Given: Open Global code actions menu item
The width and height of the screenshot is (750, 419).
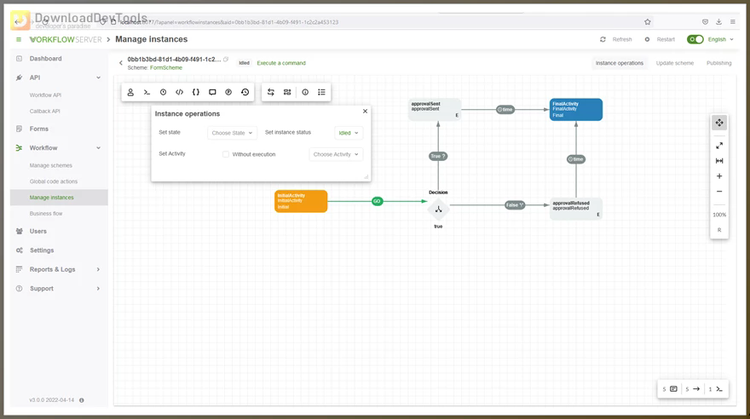Looking at the screenshot, I should point(54,181).
